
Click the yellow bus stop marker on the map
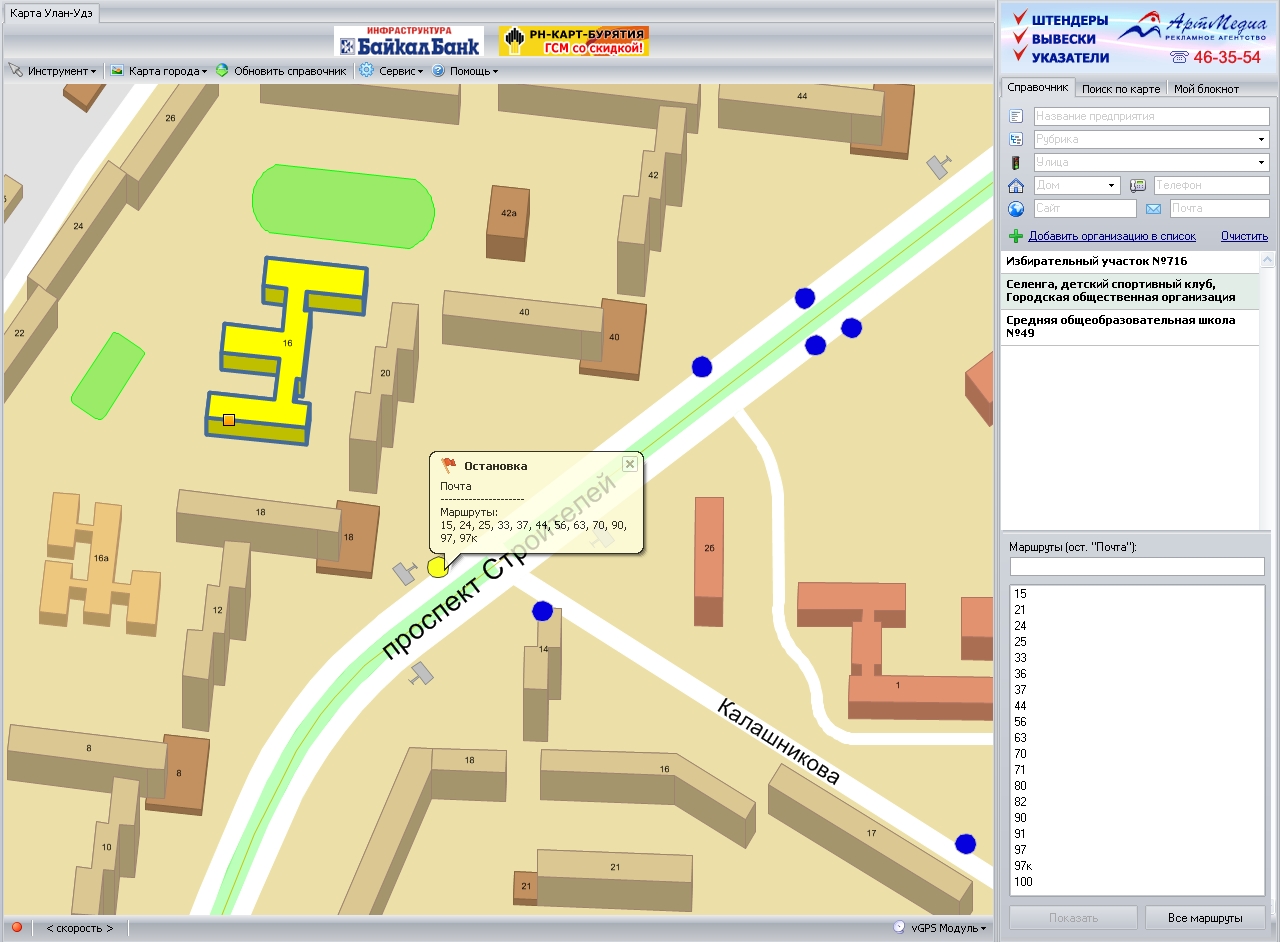[437, 567]
